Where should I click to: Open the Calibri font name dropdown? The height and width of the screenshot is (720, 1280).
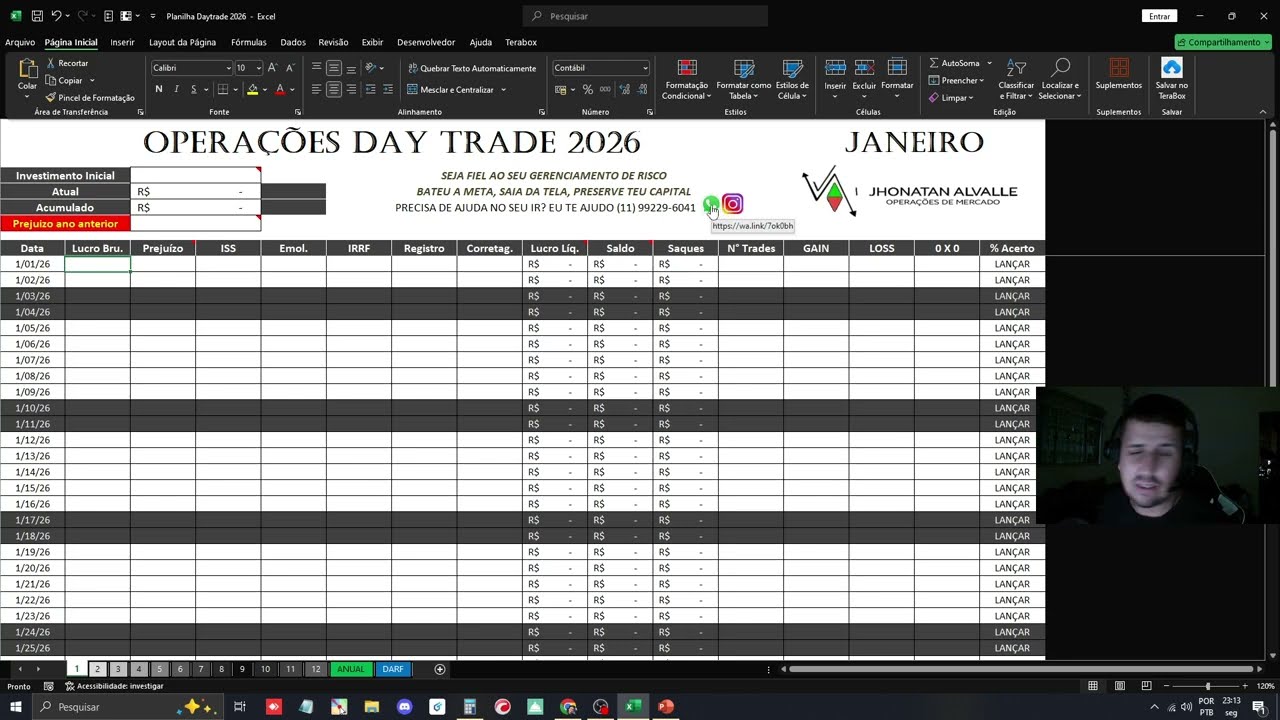click(x=228, y=68)
